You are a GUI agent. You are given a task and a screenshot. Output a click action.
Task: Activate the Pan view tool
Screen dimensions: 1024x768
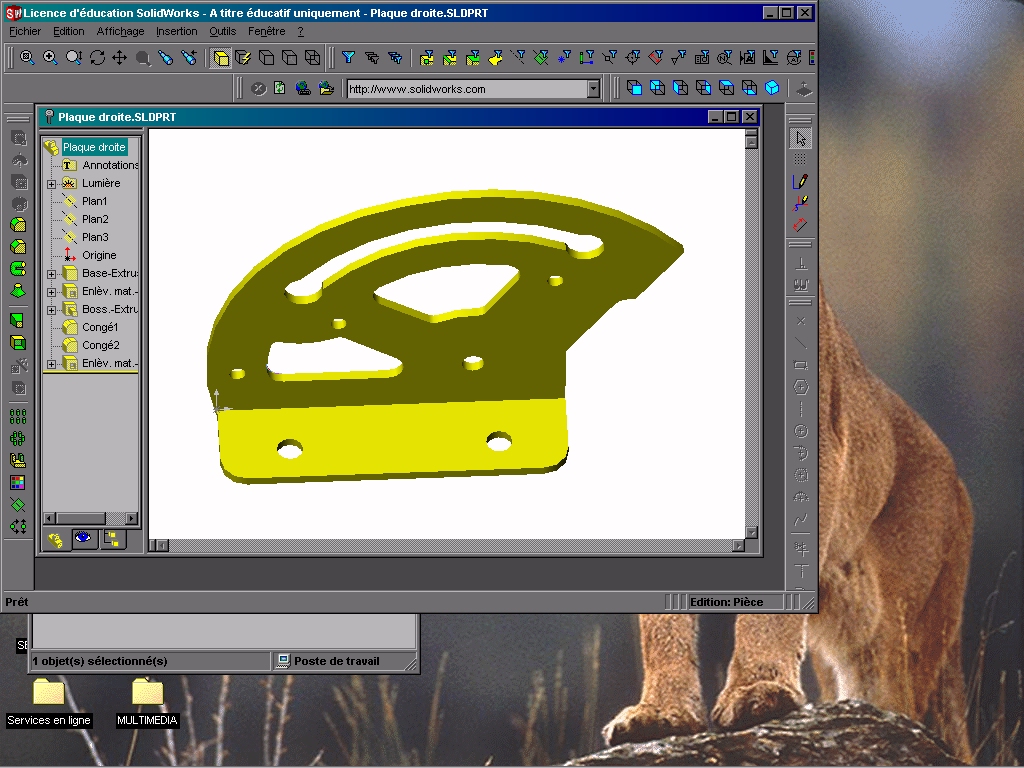119,58
